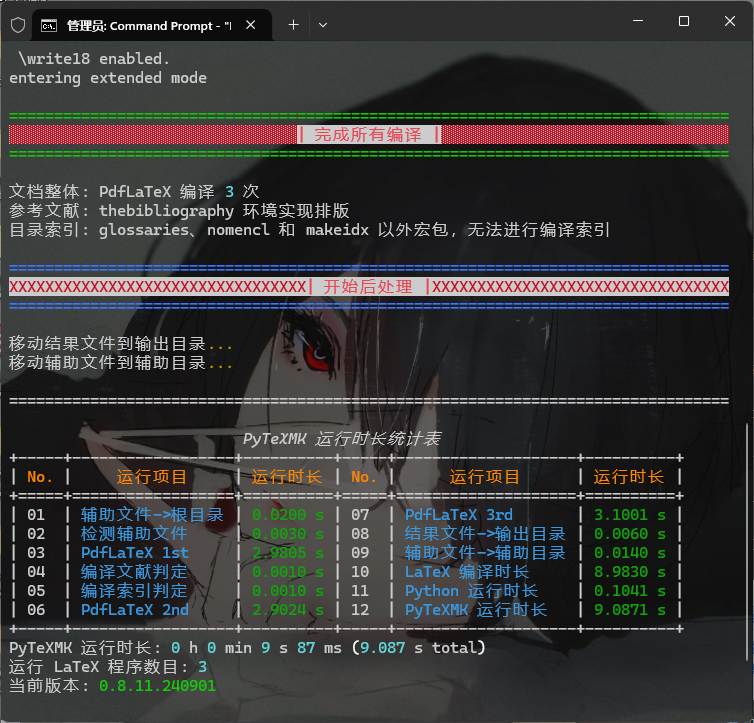The width and height of the screenshot is (754, 723).
Task: Click the '0.0060 s' duration value
Action: coord(630,534)
